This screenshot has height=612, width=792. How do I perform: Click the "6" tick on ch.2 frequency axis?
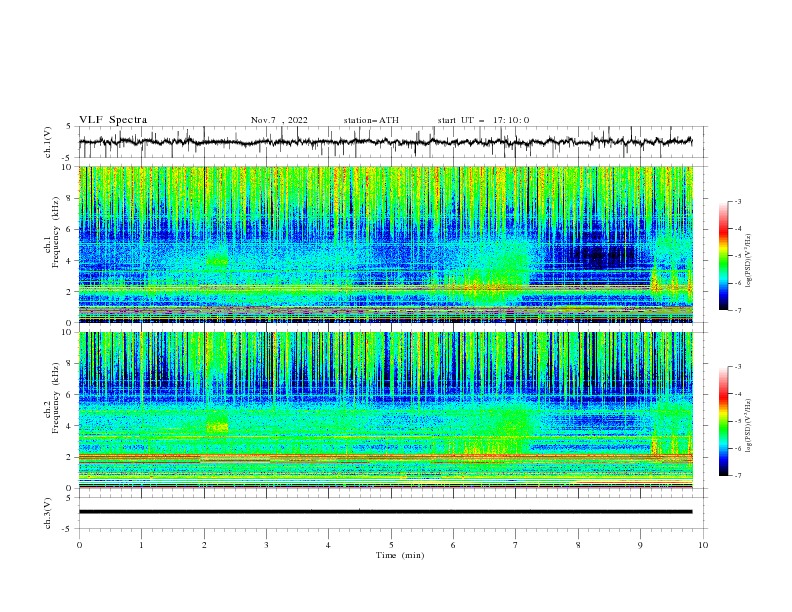70,394
